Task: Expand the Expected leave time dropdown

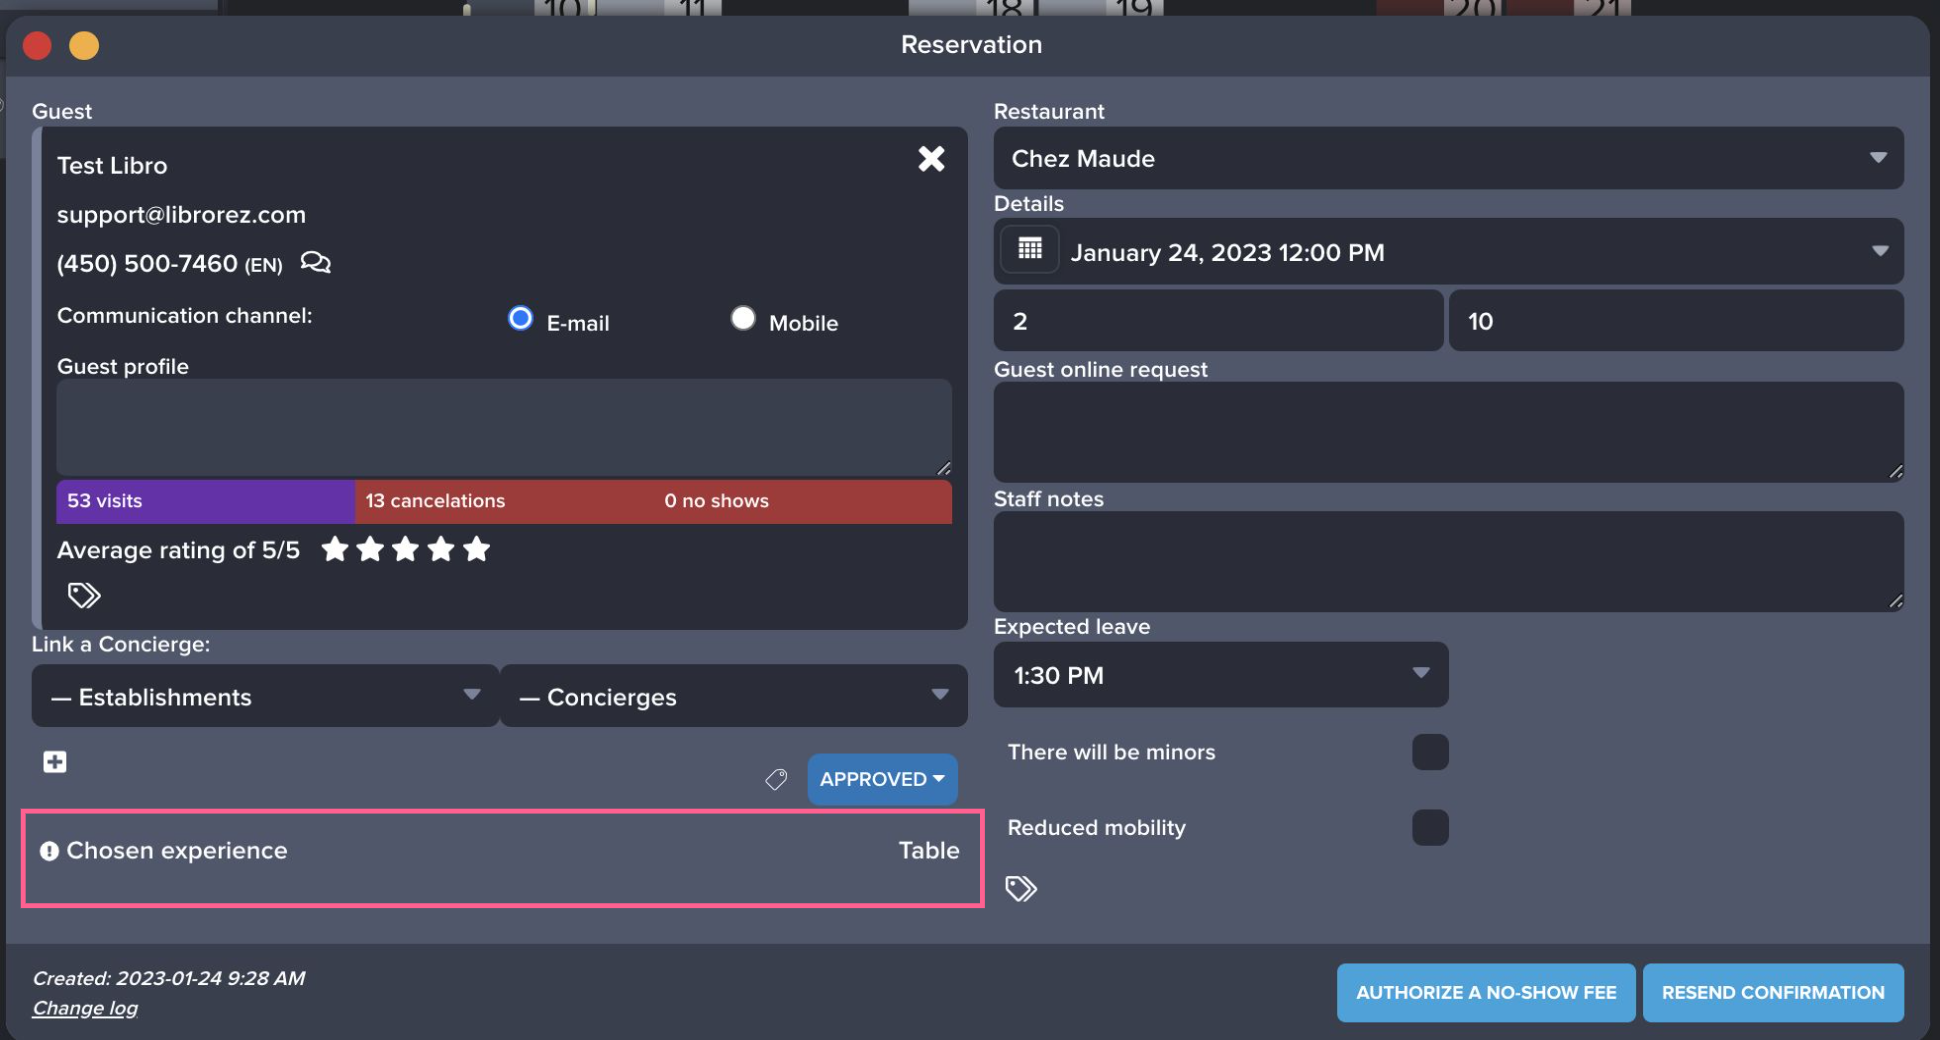Action: coord(1220,675)
